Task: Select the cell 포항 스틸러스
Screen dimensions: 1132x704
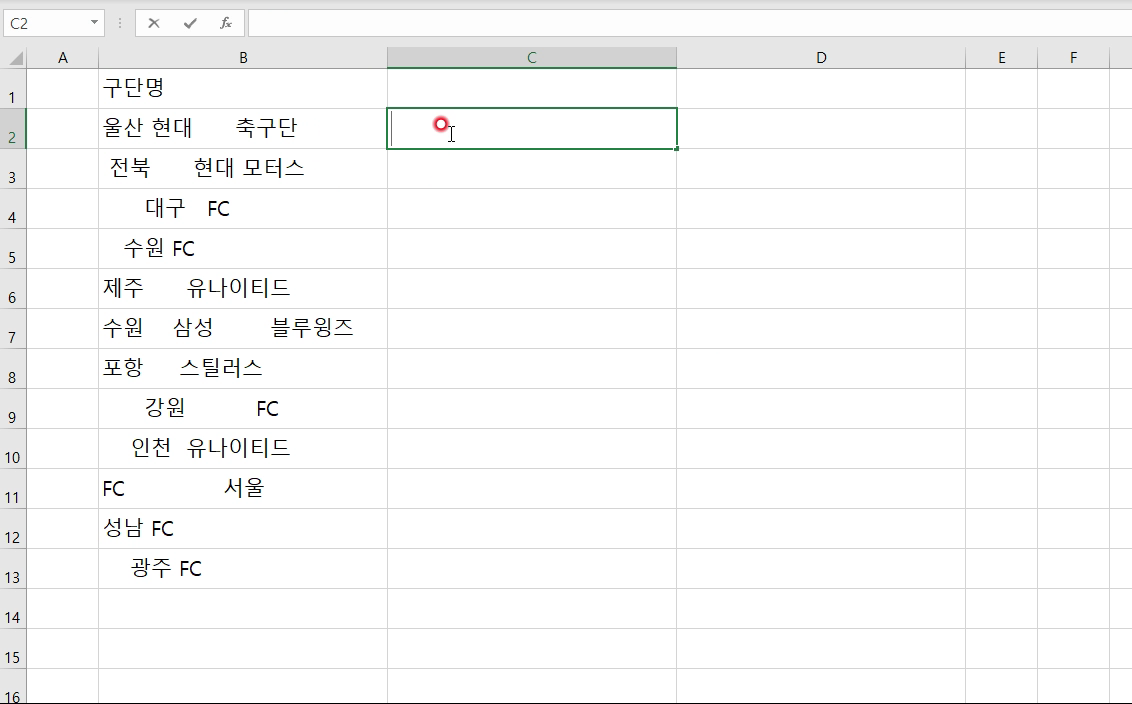Action: click(243, 369)
